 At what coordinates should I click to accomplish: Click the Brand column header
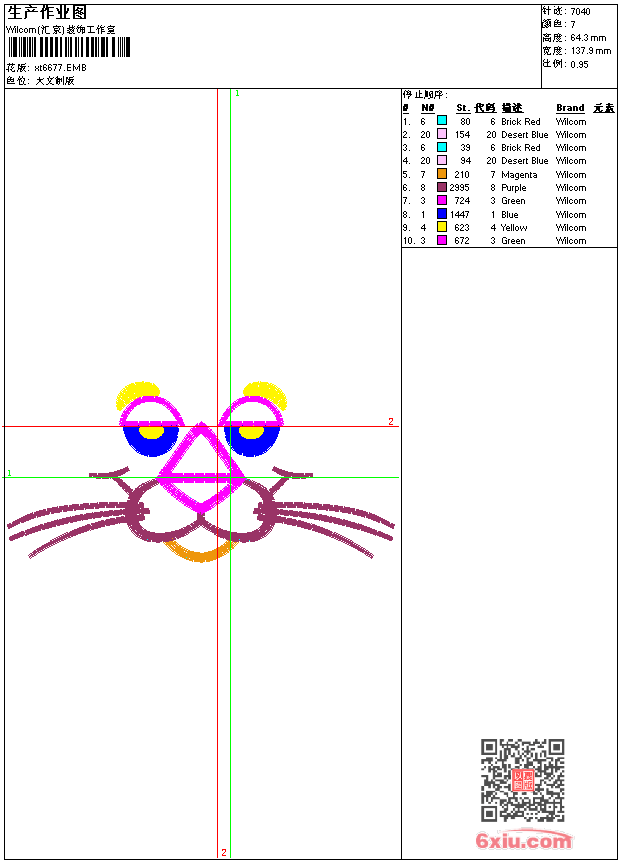point(570,108)
